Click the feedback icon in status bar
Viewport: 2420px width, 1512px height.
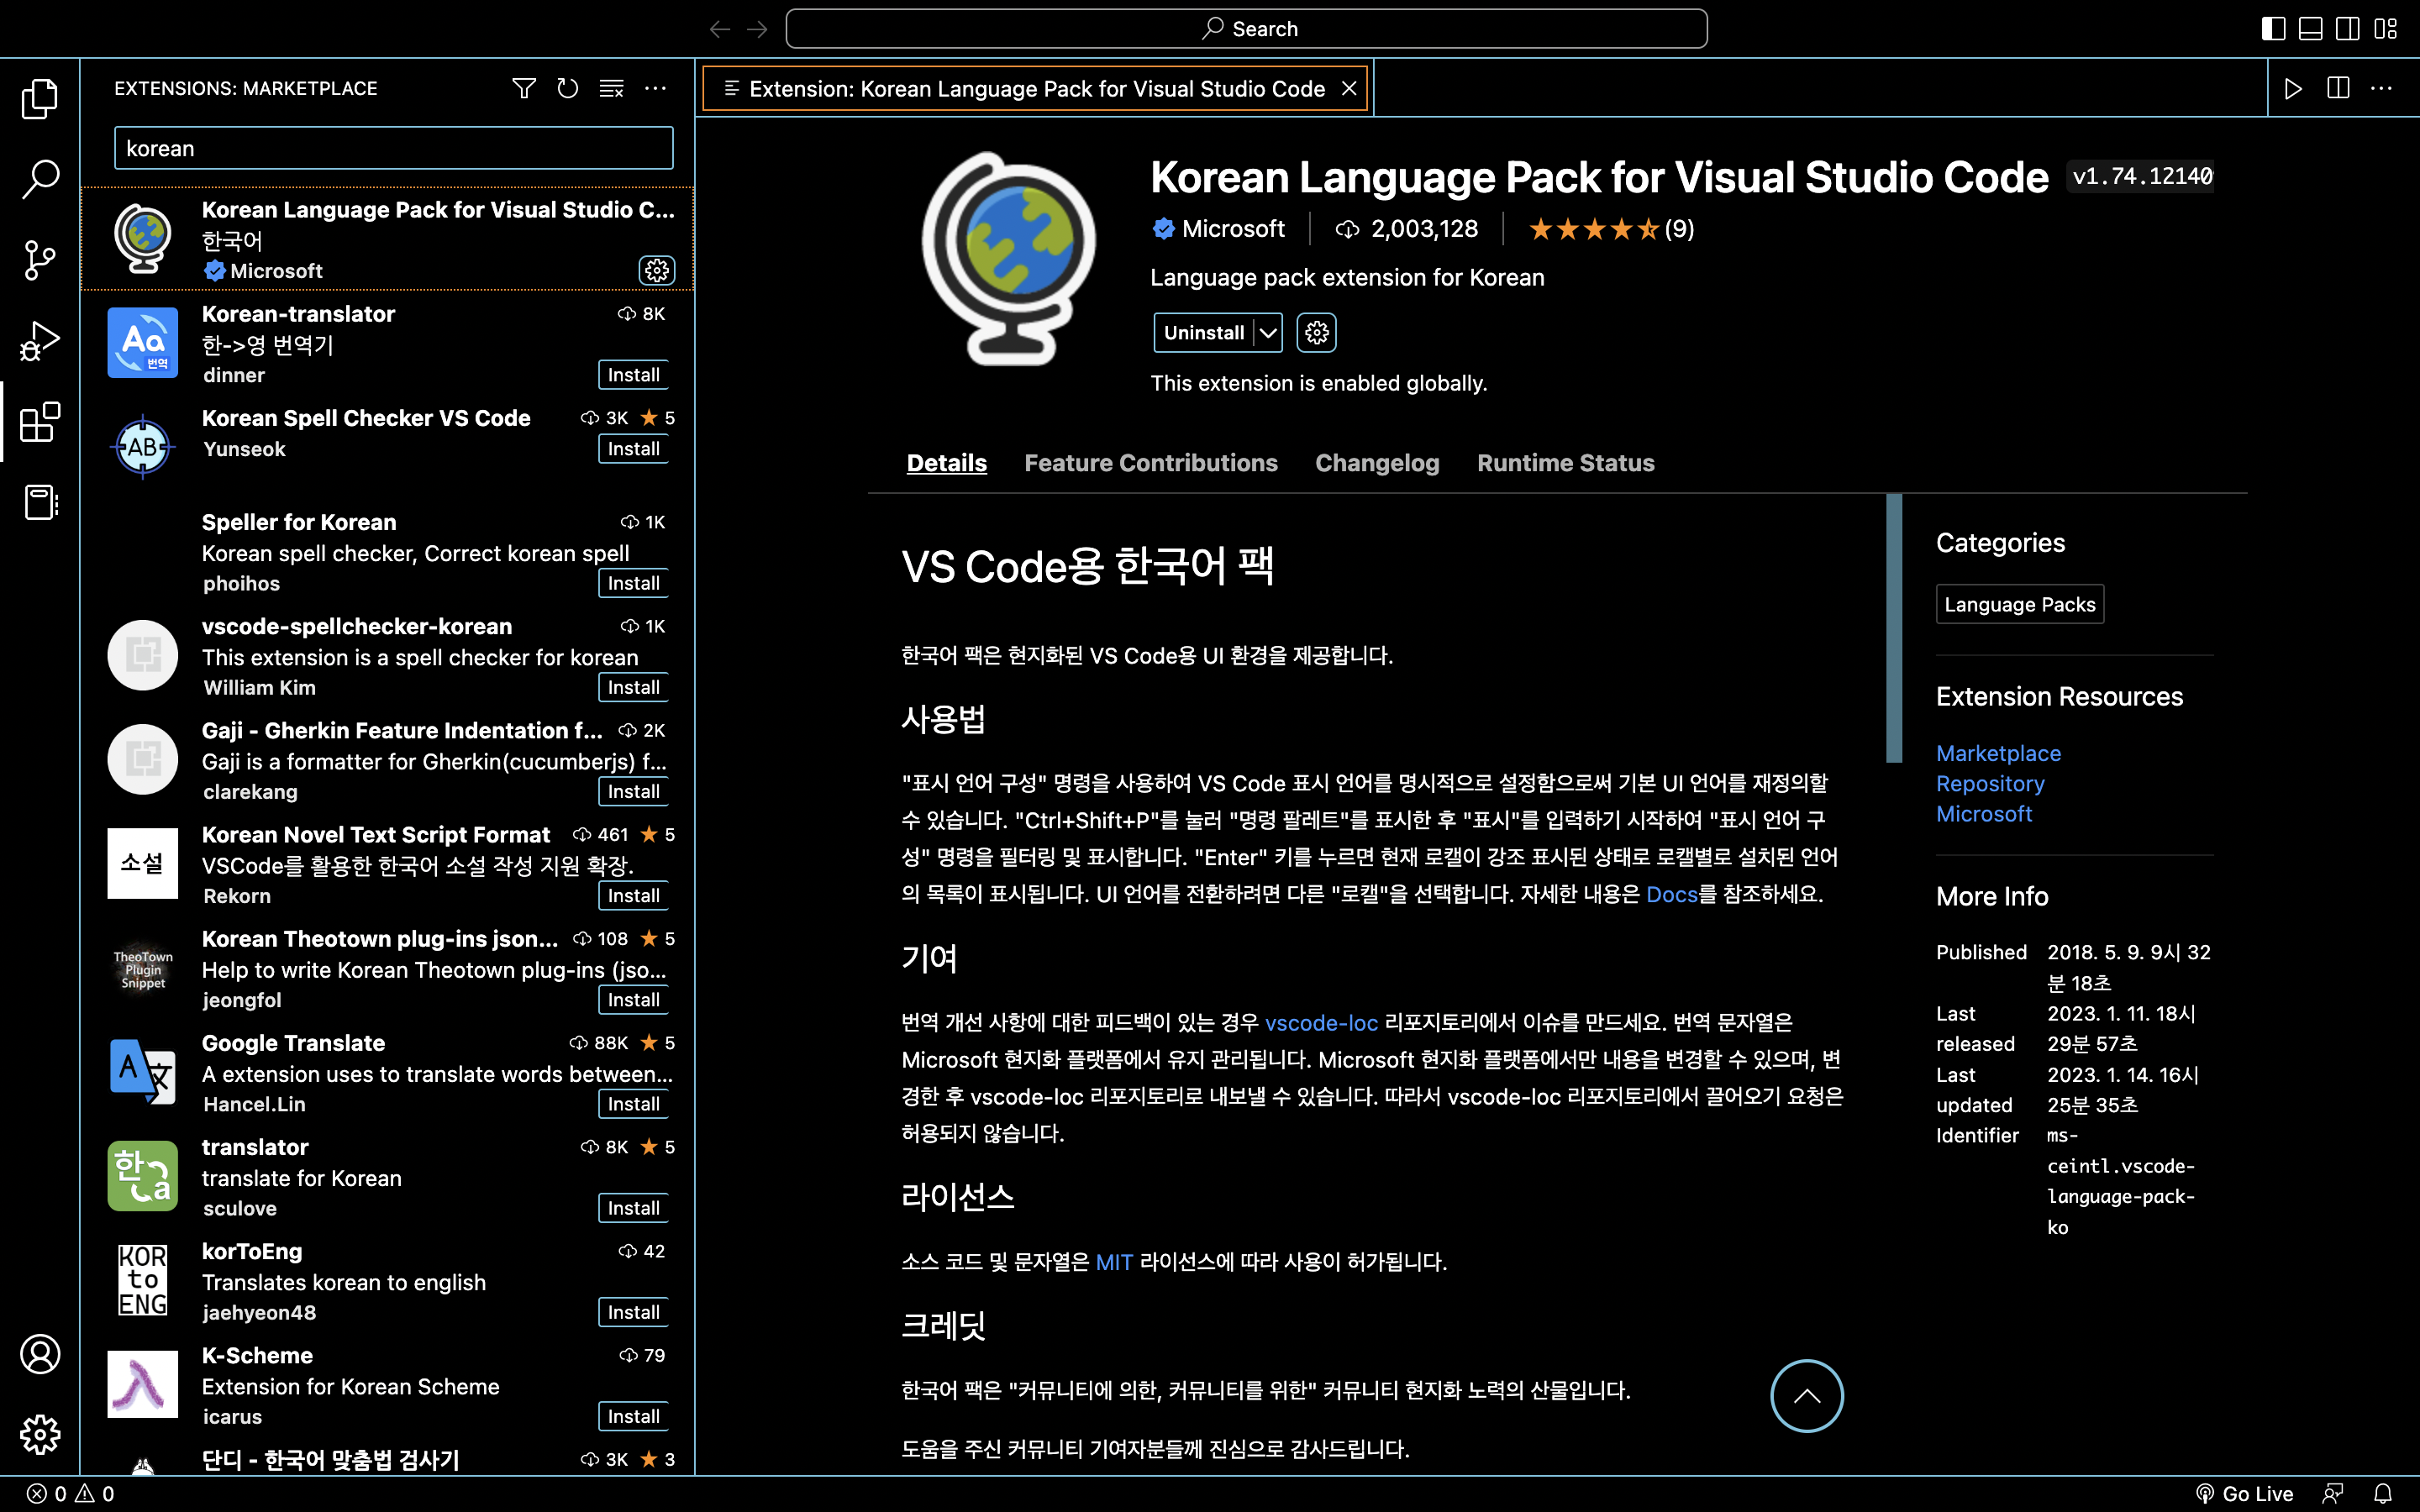(2333, 1493)
